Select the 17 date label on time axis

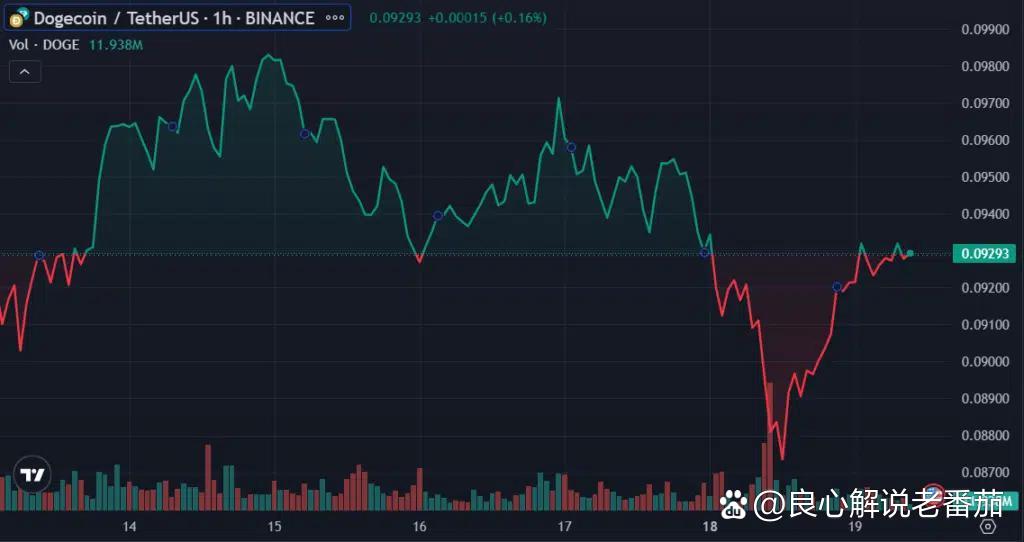point(564,526)
